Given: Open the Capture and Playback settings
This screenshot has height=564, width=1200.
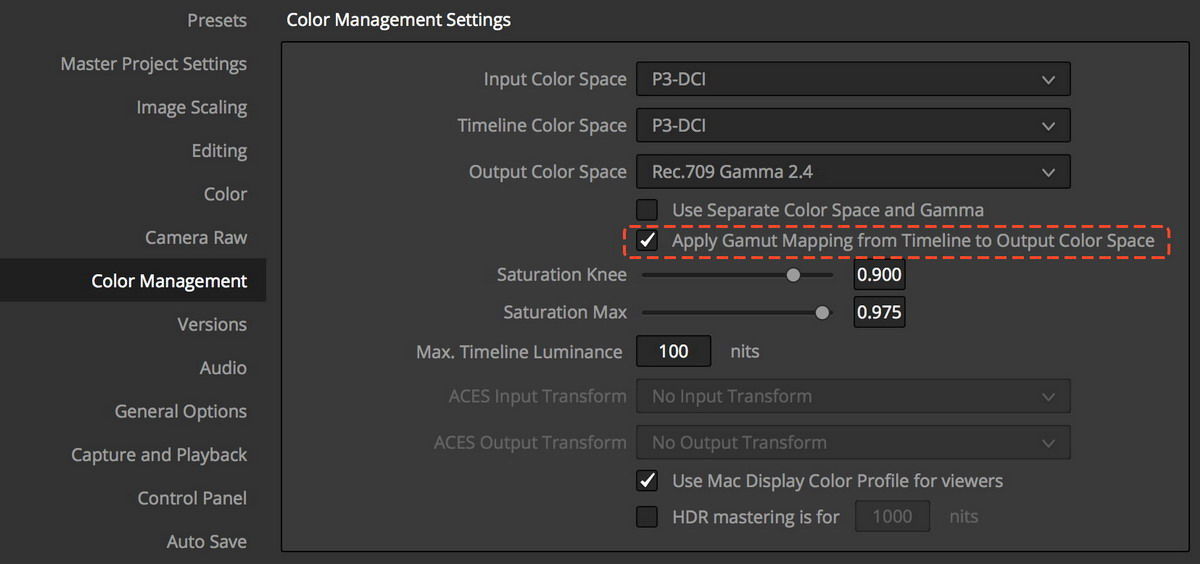Looking at the screenshot, I should pyautogui.click(x=159, y=454).
